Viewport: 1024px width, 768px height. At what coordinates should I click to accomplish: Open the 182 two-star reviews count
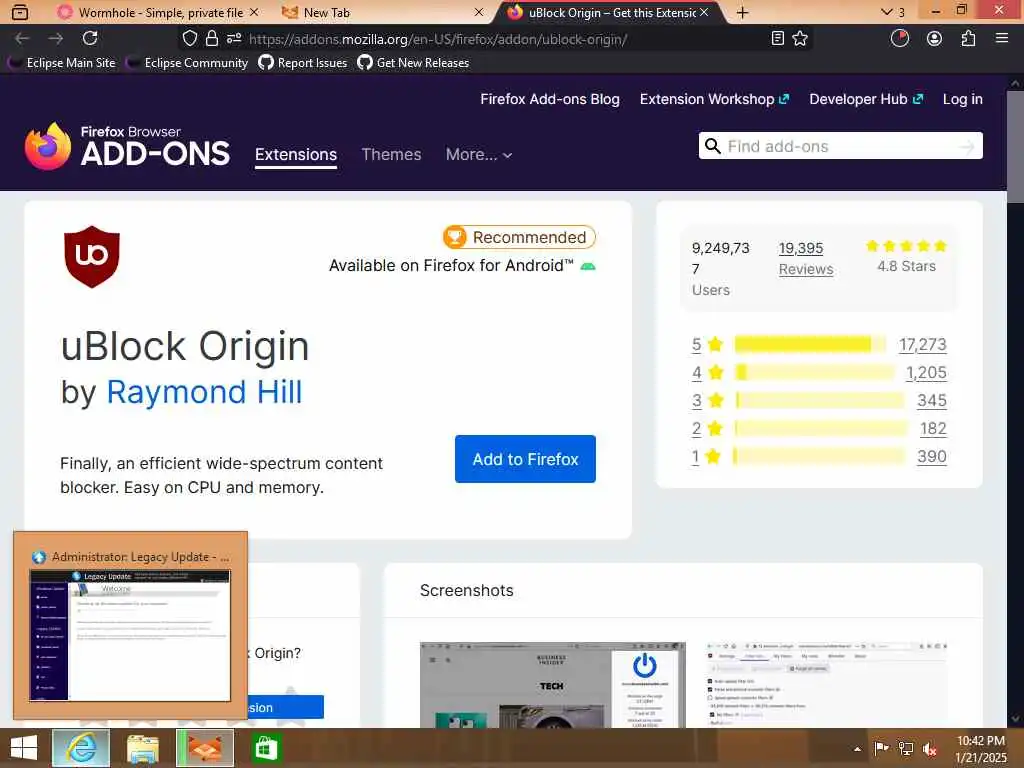(933, 428)
